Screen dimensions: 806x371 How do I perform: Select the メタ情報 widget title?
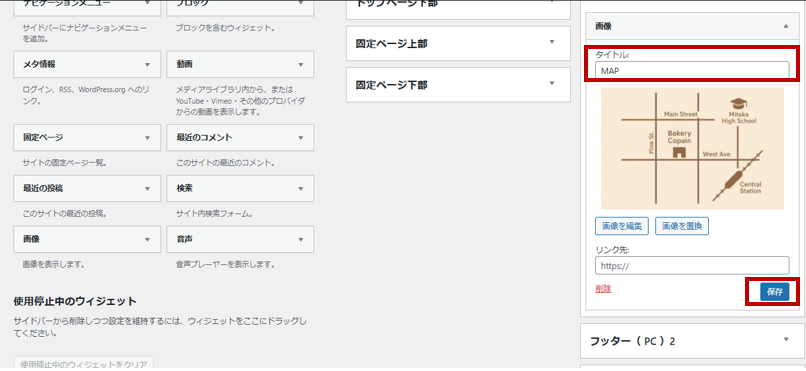pos(39,65)
